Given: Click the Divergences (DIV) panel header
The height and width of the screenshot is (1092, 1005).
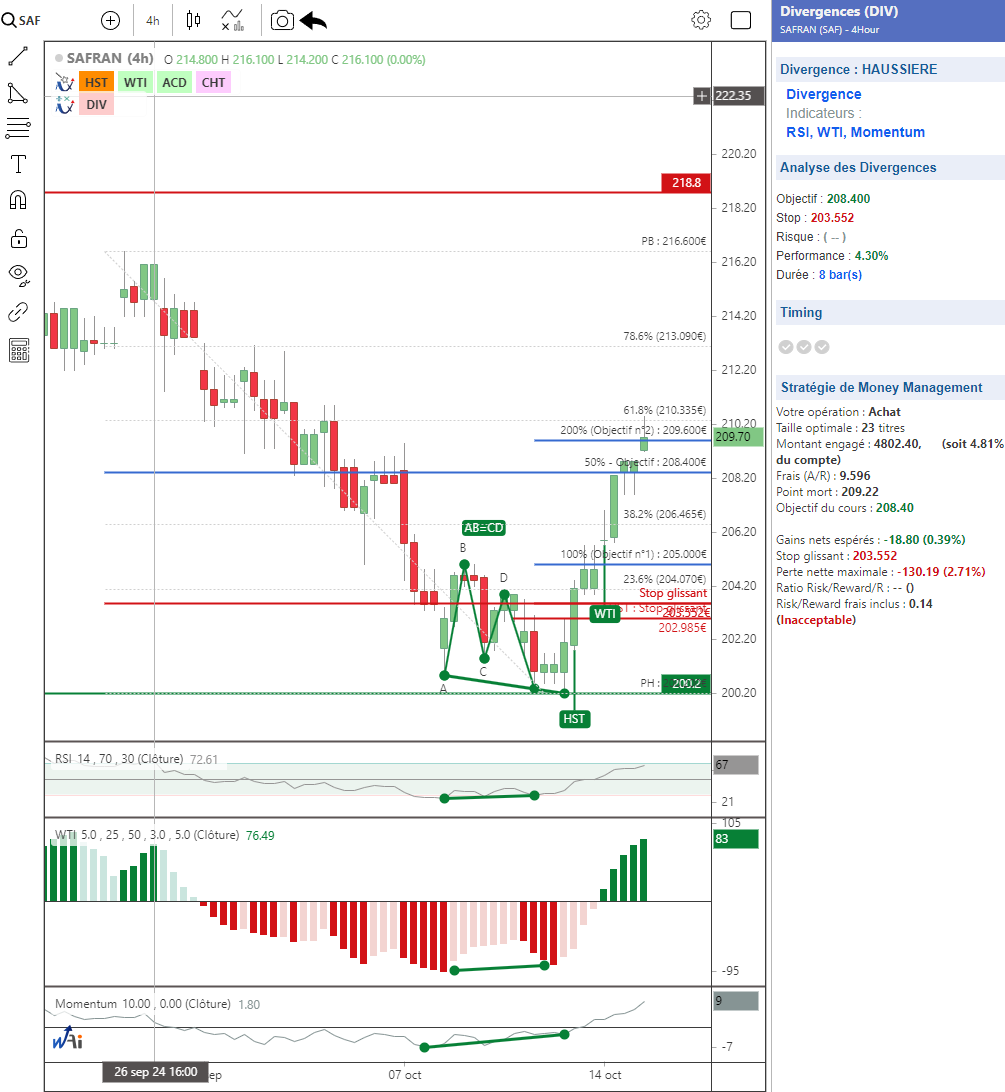Looking at the screenshot, I should (x=888, y=20).
